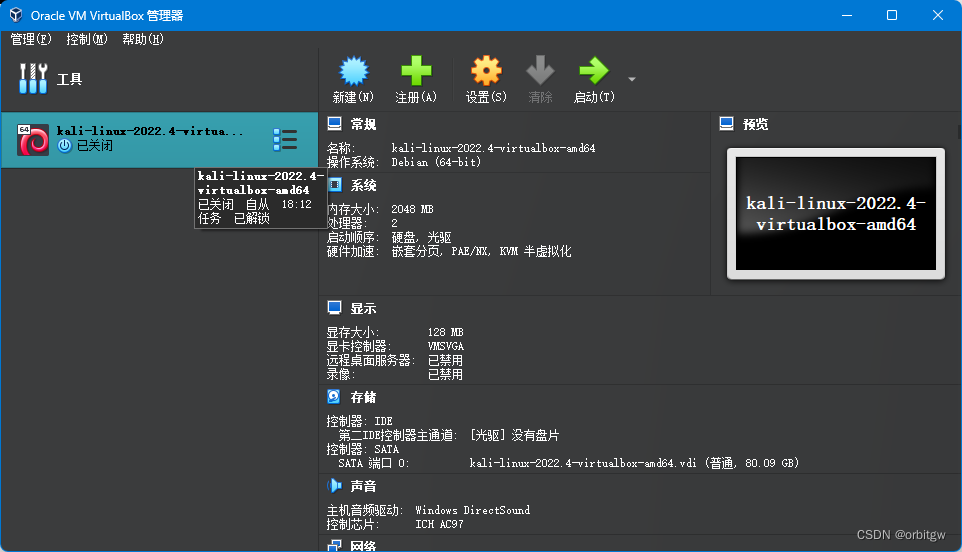Click the 网络 Network section header
The width and height of the screenshot is (962, 552).
(x=363, y=546)
